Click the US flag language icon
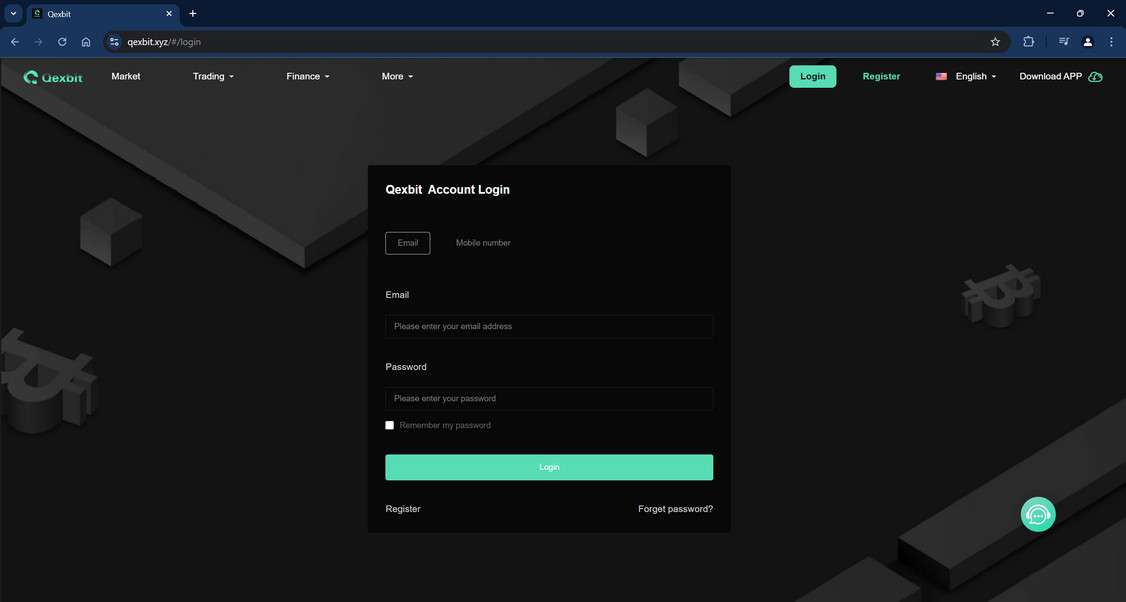 tap(940, 76)
